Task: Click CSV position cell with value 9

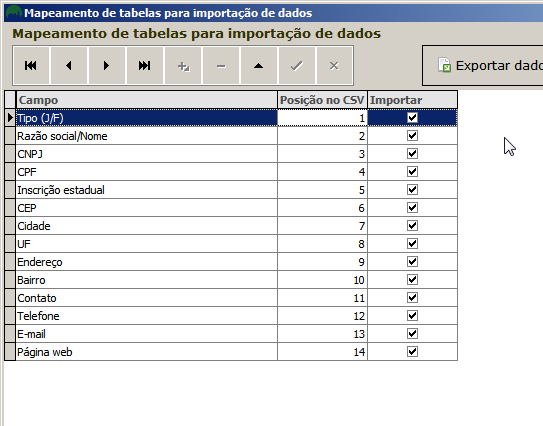Action: (322, 262)
